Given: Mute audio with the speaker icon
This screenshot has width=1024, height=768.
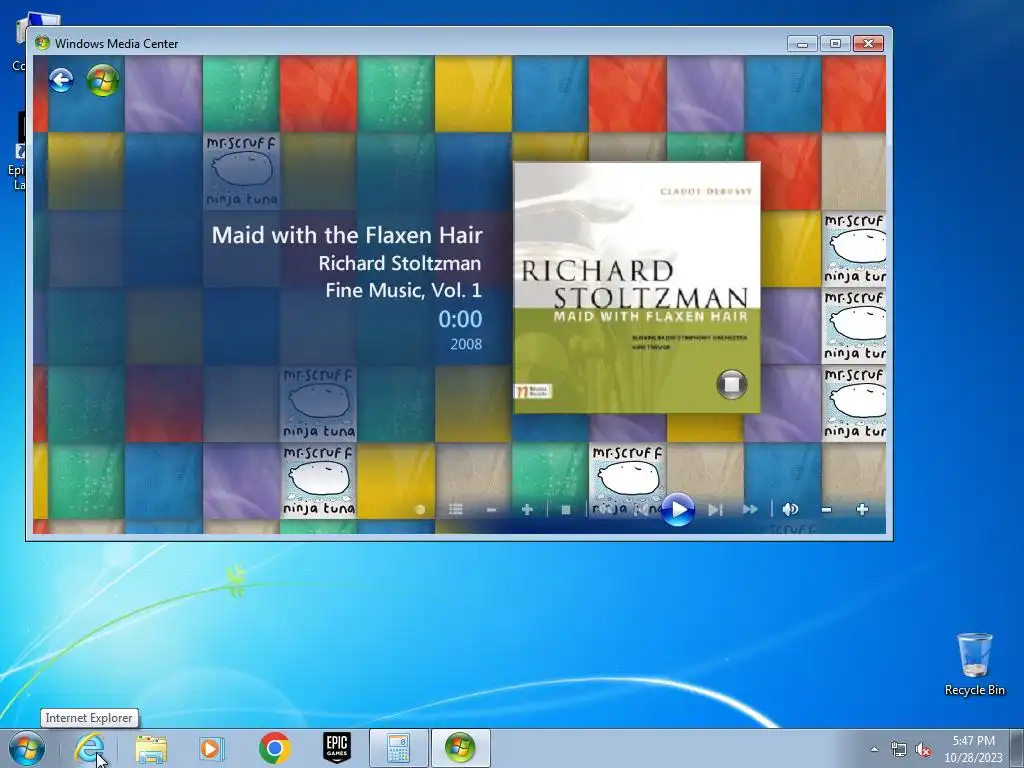Looking at the screenshot, I should 790,509.
